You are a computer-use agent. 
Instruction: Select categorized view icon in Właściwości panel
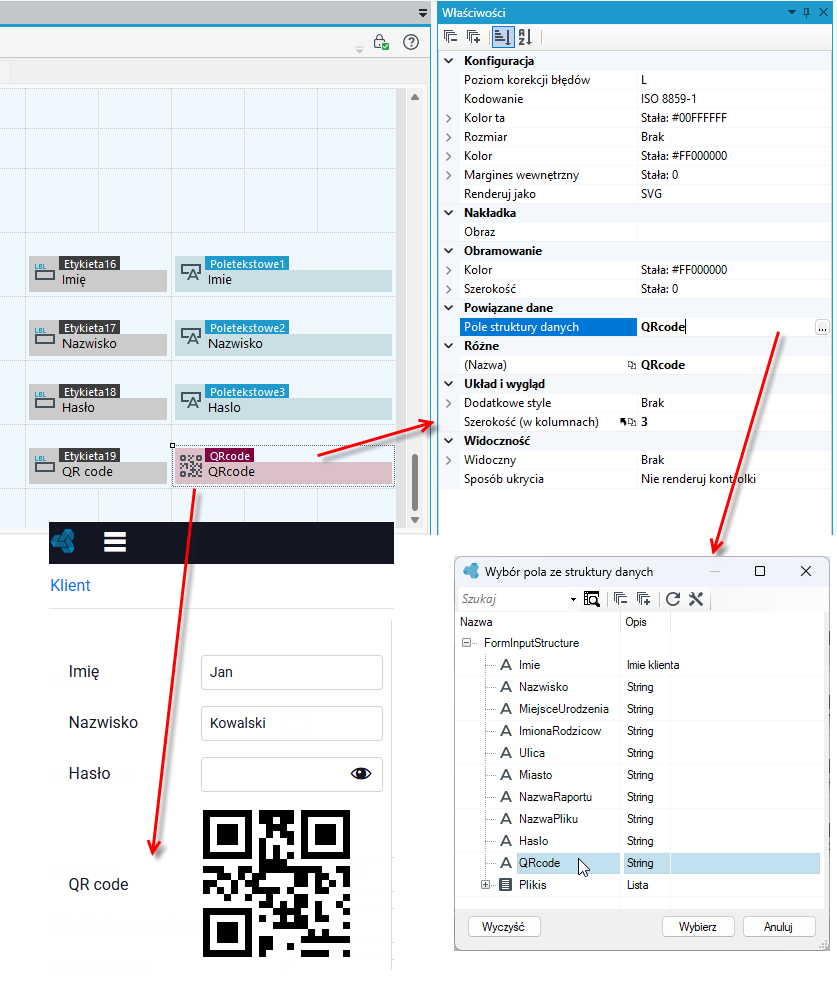point(502,37)
